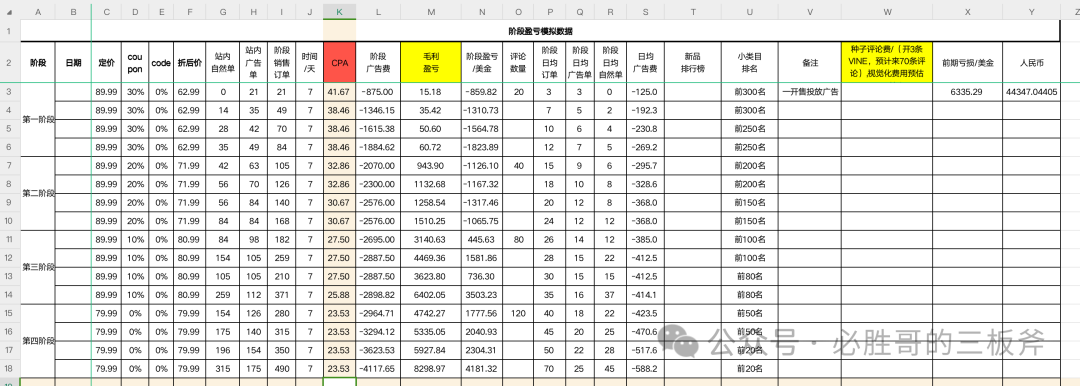Click the 日均广告费 cell showing -125.0
Screen dimensions: 1080x386
click(645, 92)
